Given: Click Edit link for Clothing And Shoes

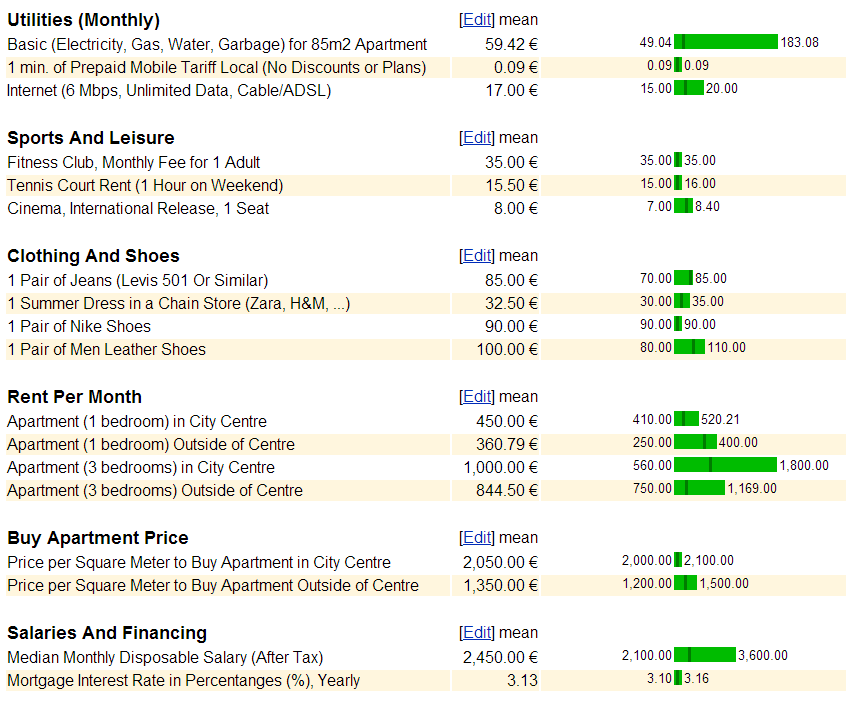Looking at the screenshot, I should (x=477, y=256).
